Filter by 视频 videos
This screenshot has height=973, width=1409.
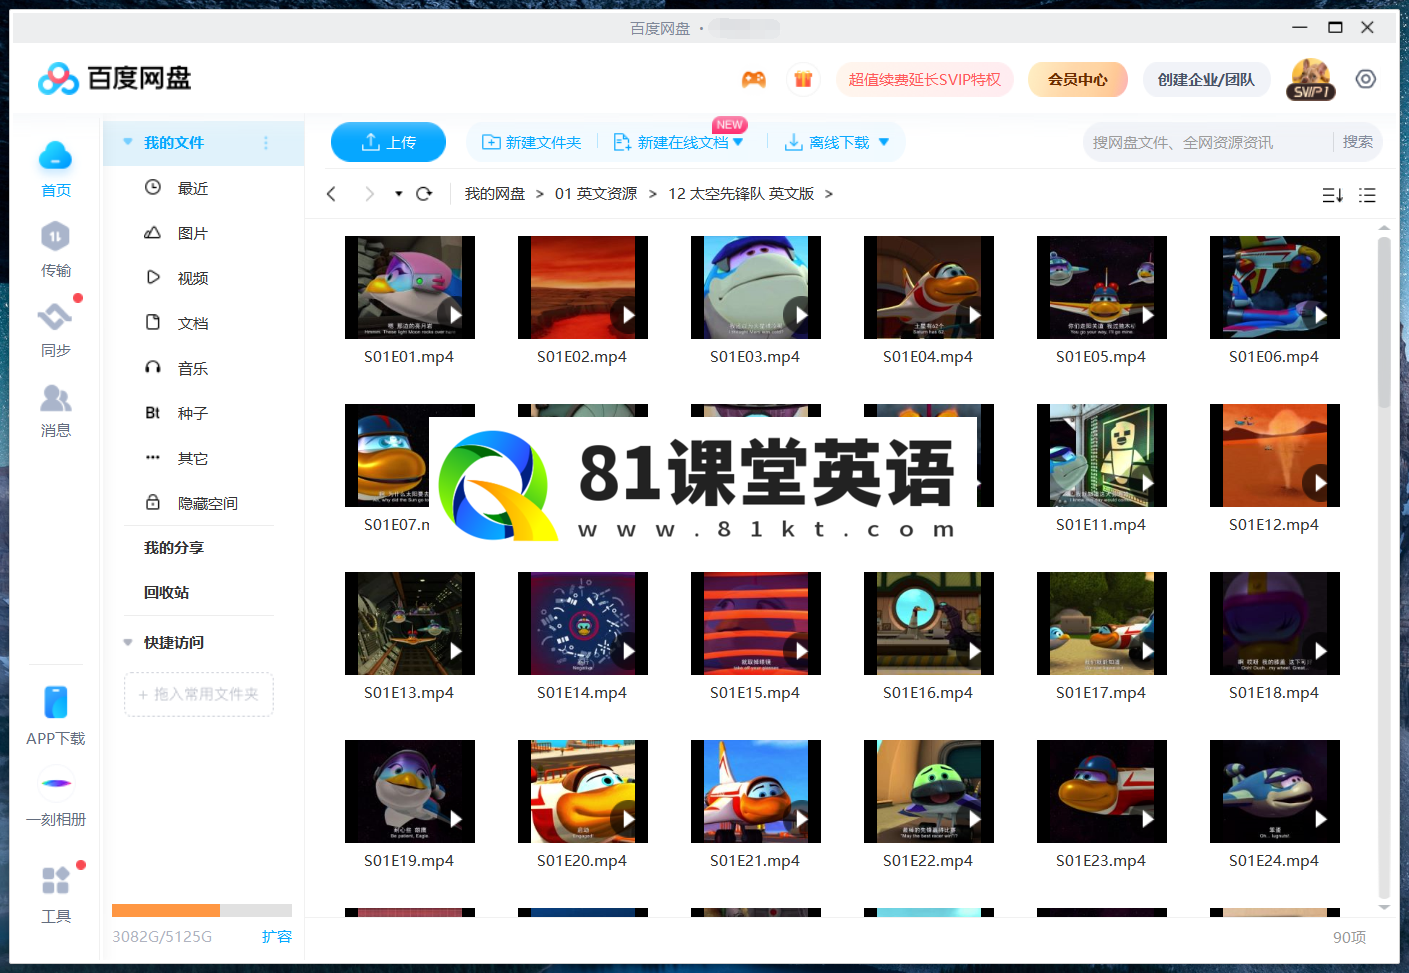click(x=192, y=278)
